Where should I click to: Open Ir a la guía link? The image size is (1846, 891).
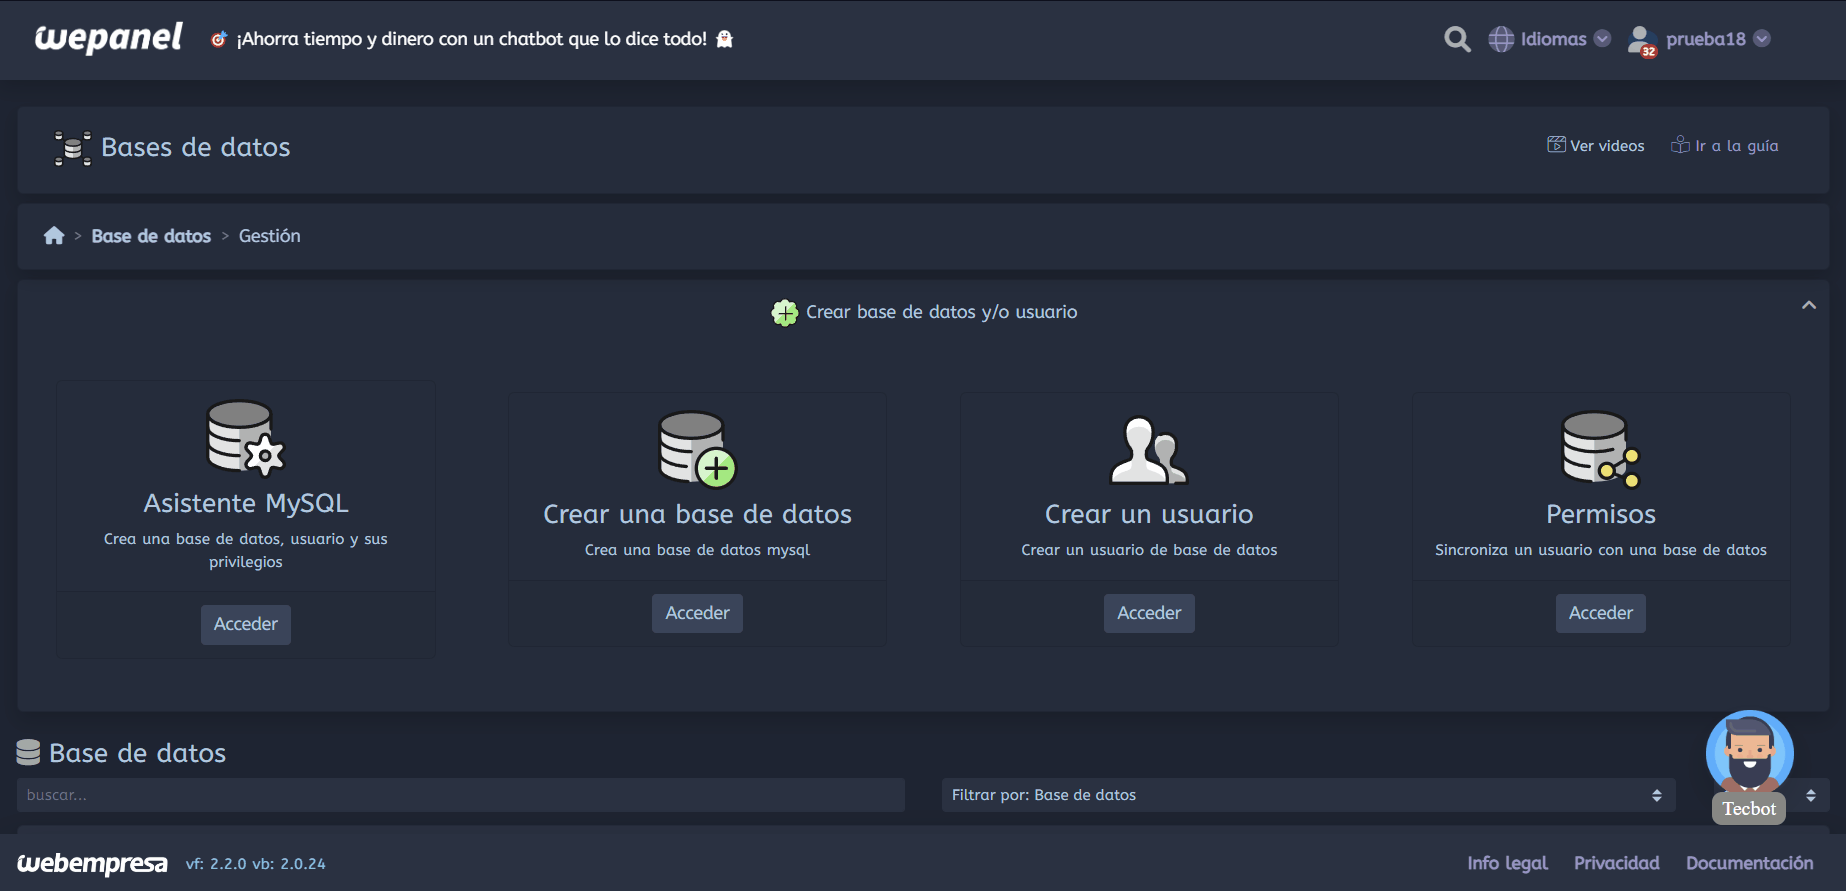pyautogui.click(x=1725, y=146)
